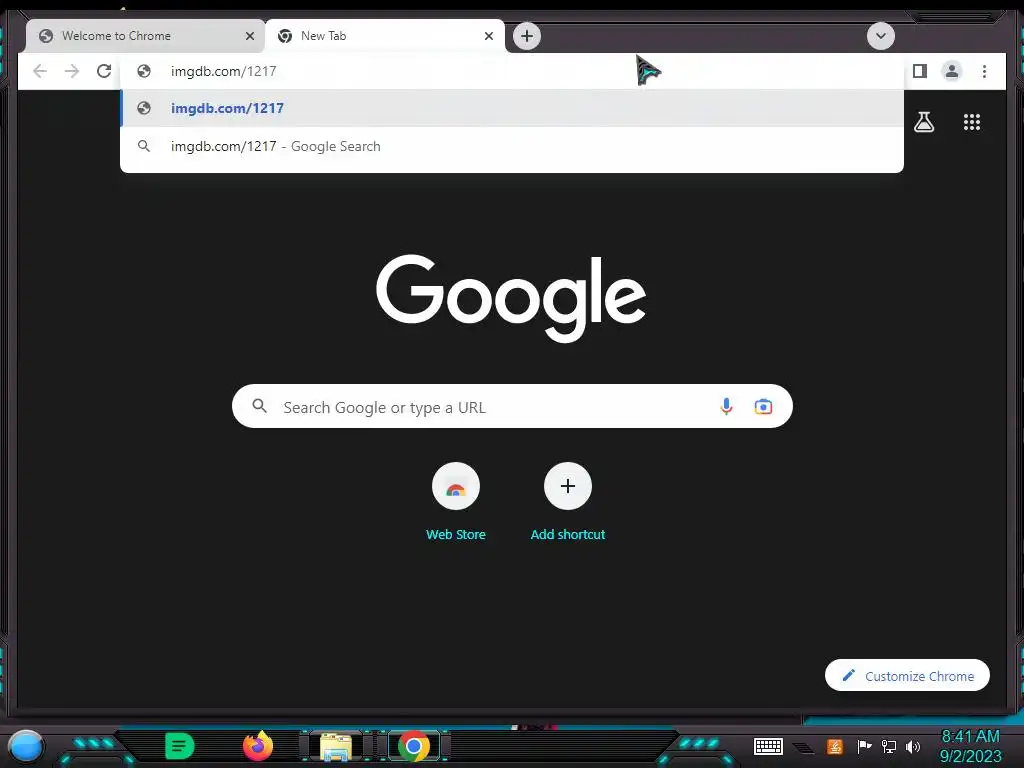Open the clock showing 8:41 AM
Viewport: 1024px width, 768px height.
[x=970, y=746]
